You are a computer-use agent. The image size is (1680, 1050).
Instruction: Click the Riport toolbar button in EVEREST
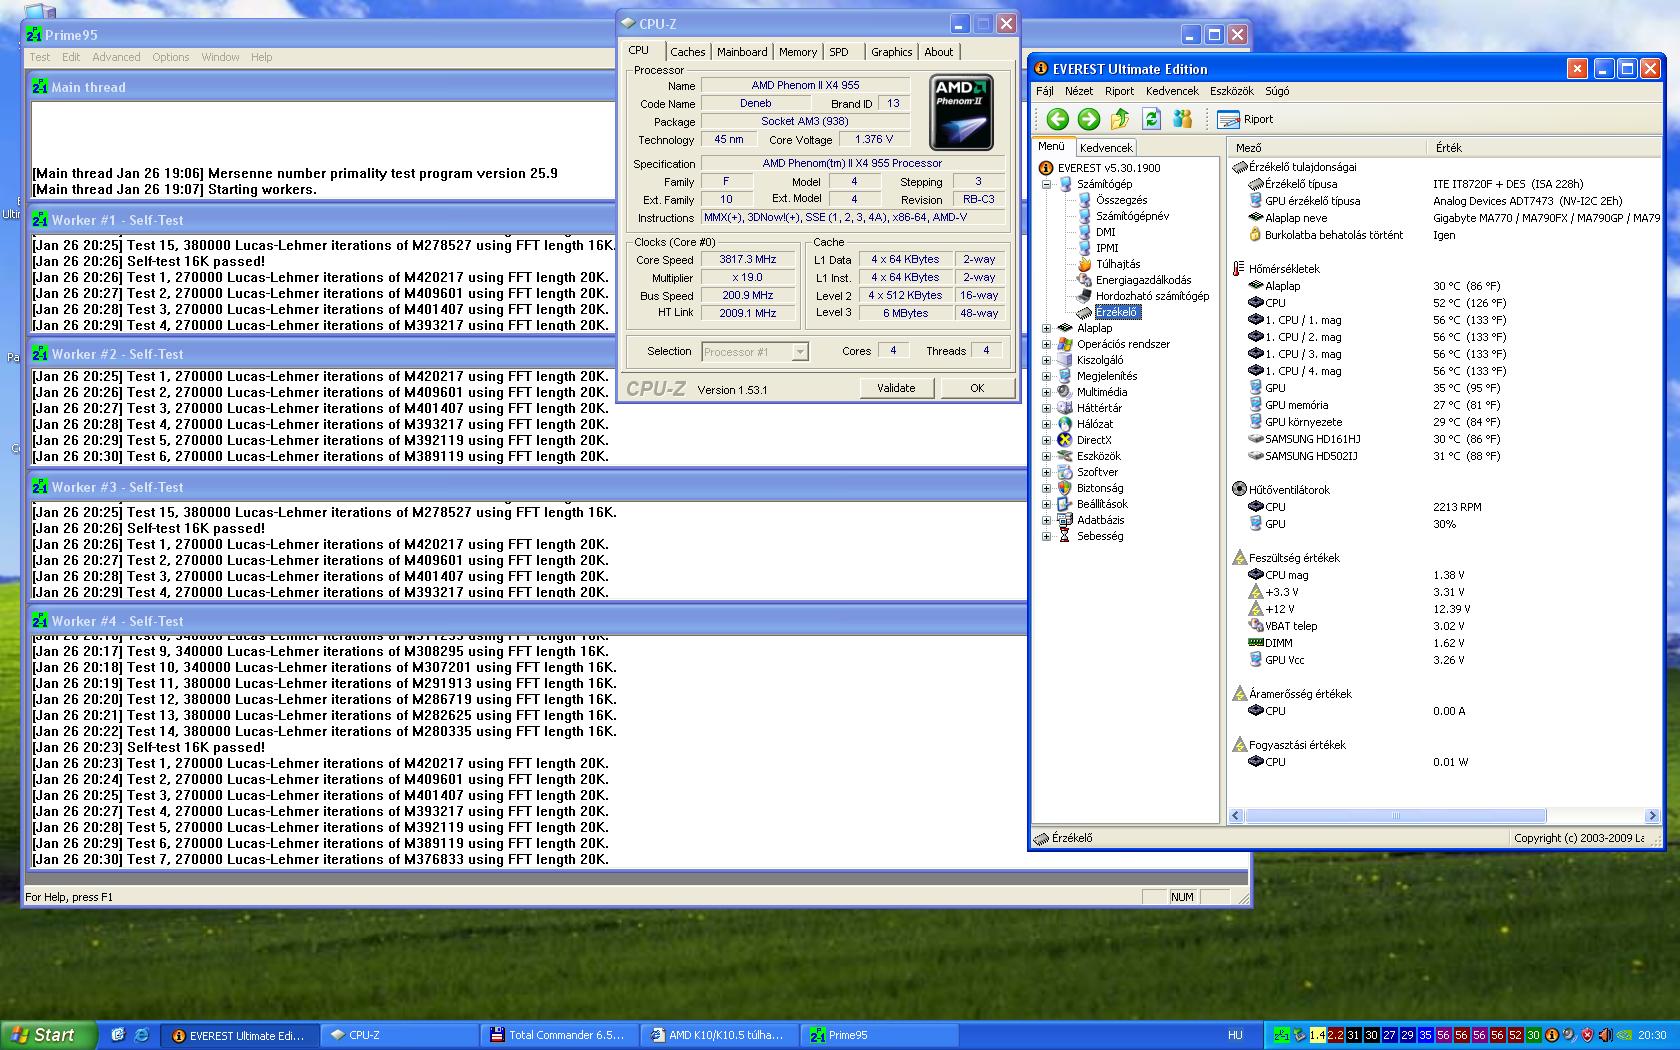click(x=1245, y=119)
